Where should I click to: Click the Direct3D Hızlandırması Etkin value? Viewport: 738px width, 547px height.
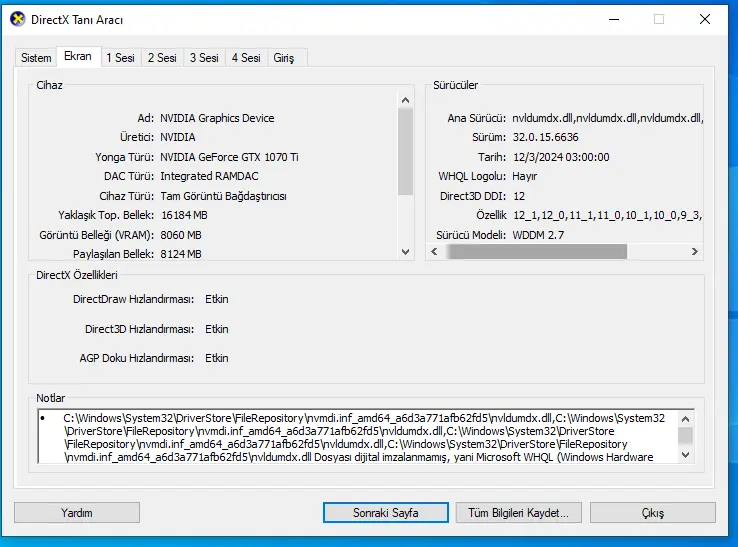tap(217, 329)
